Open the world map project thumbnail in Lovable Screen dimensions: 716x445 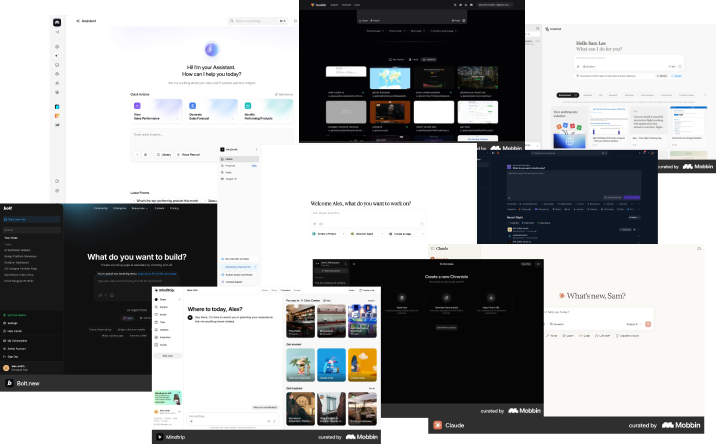coord(390,78)
